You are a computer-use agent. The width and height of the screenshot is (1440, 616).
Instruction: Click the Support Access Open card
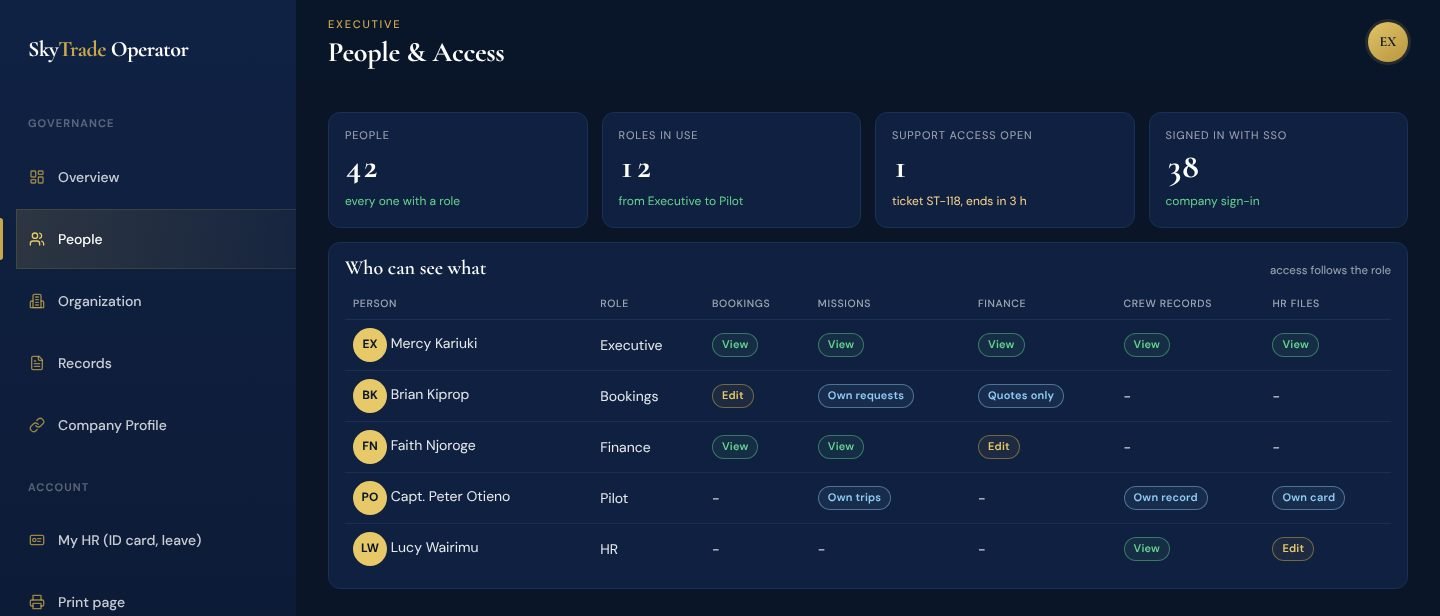click(x=1005, y=170)
